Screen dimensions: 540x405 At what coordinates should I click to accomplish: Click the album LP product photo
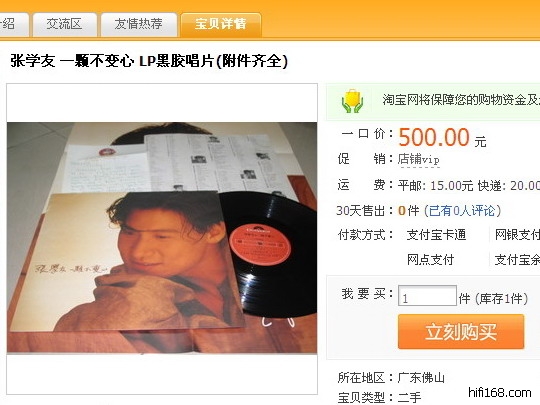[162, 238]
